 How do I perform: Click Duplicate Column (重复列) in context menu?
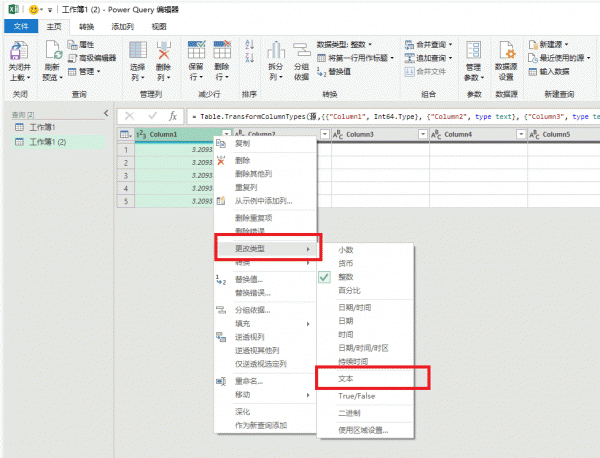pos(246,187)
